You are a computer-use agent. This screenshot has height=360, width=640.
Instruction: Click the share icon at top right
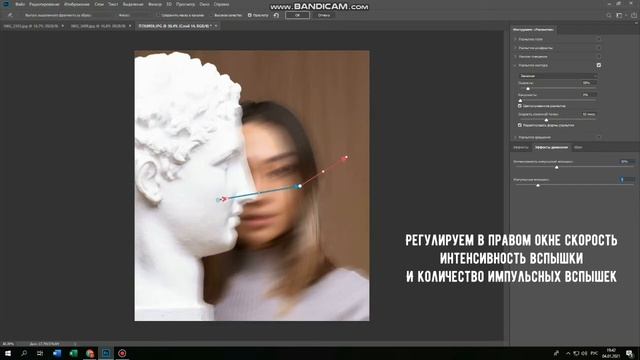point(634,15)
